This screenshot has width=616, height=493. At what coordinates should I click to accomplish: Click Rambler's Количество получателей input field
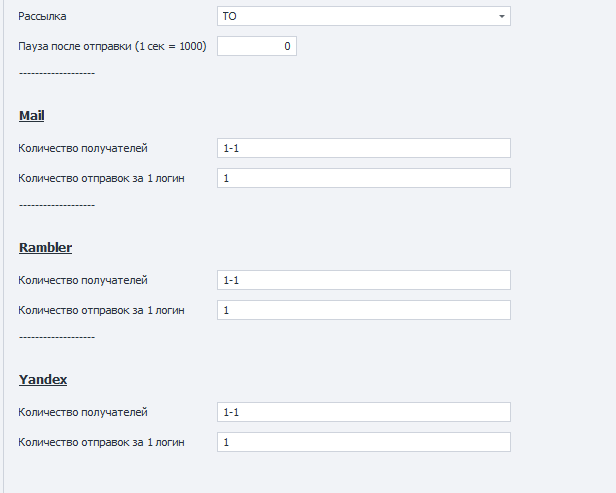point(363,281)
